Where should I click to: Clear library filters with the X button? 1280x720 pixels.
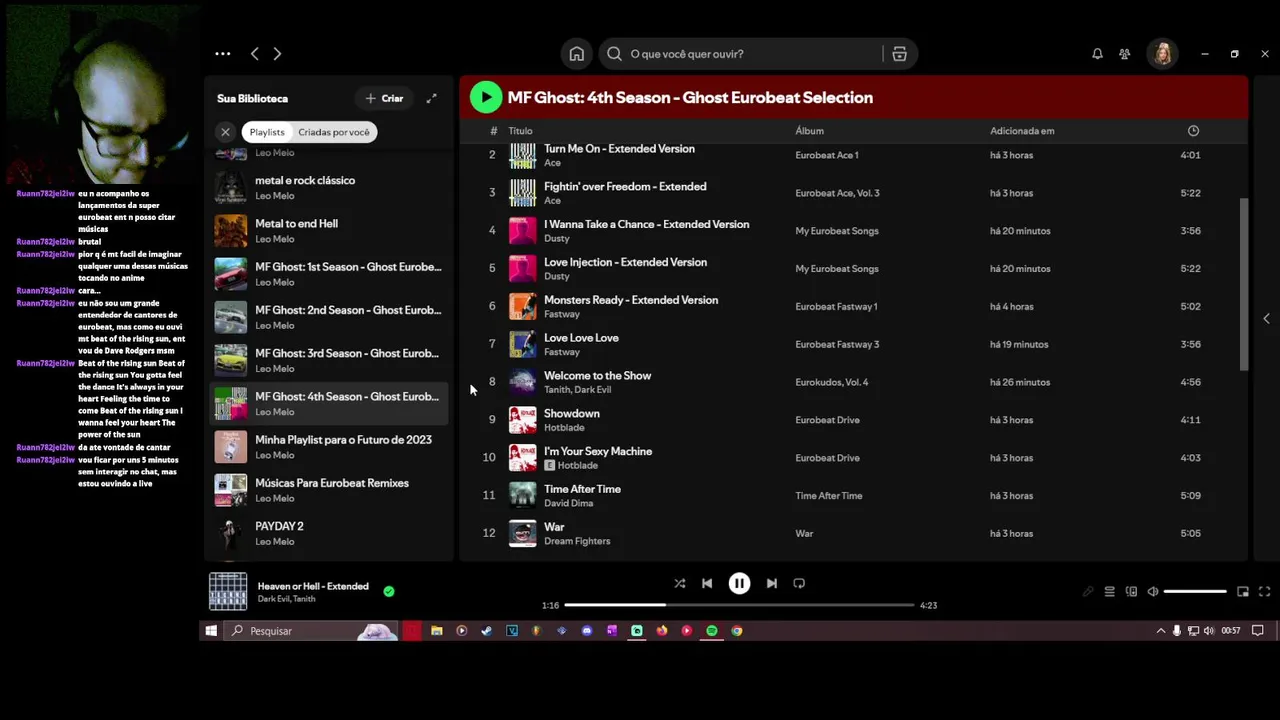coord(225,132)
